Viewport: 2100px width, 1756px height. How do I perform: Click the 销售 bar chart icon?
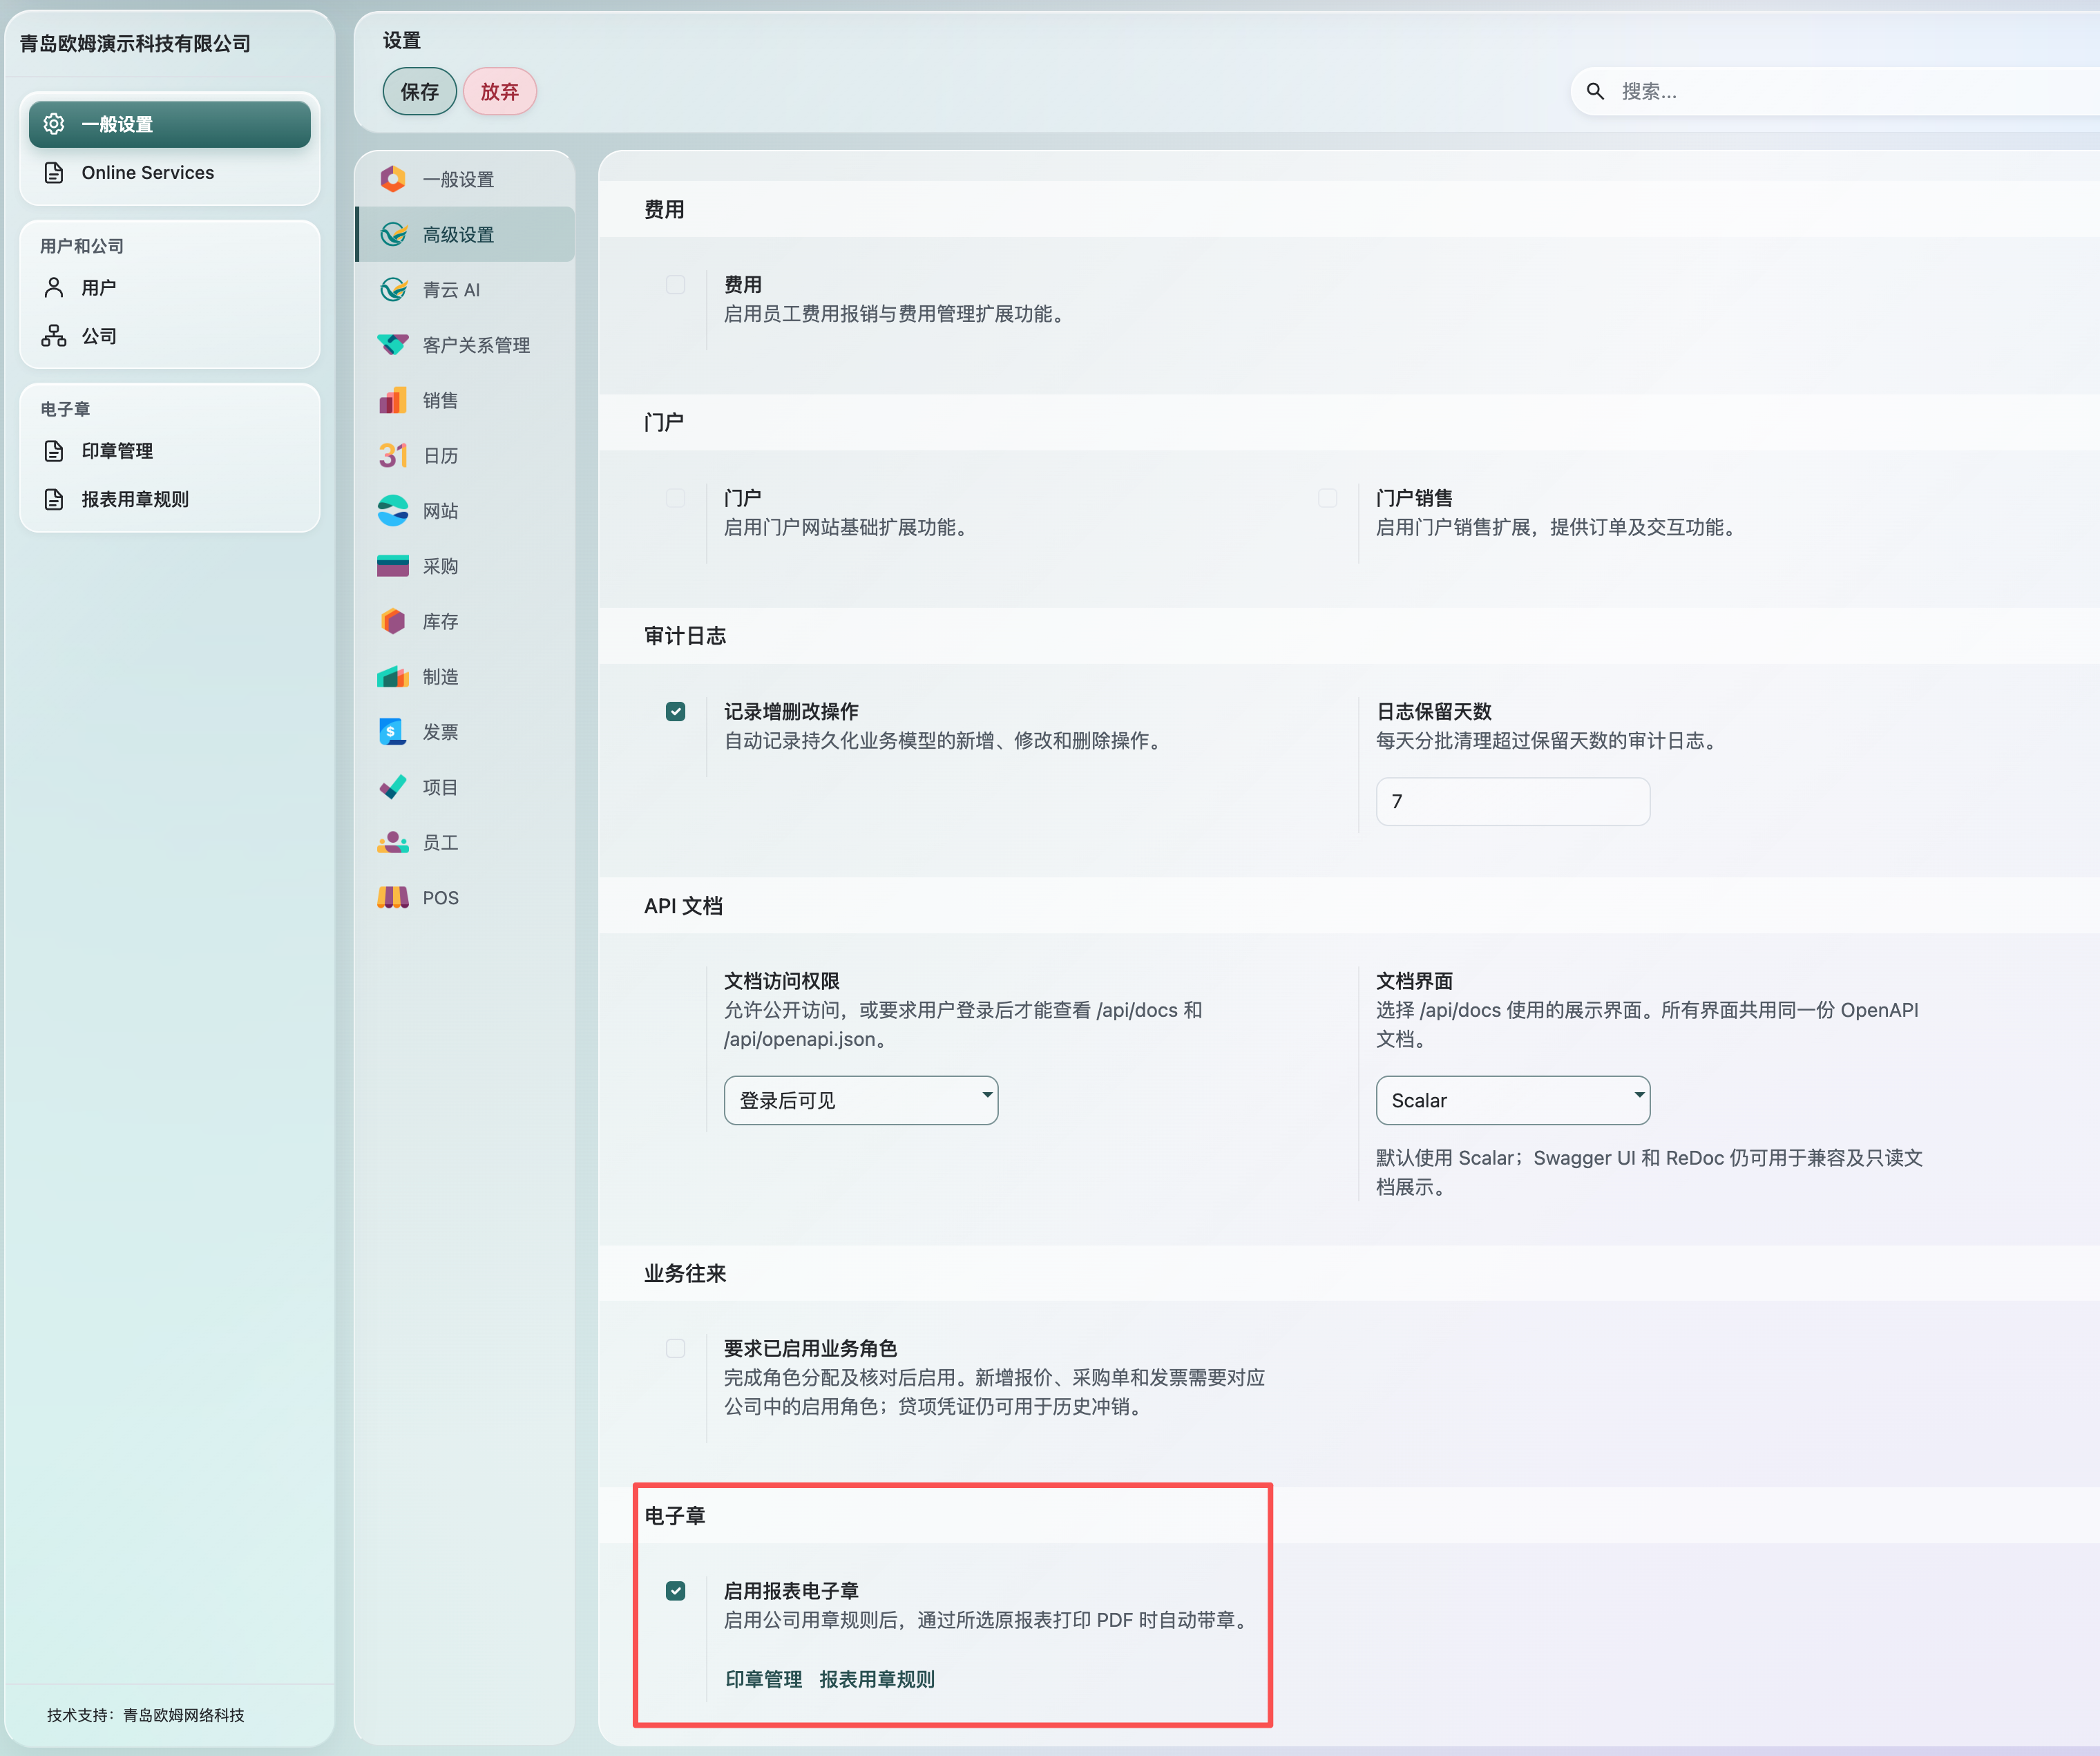(x=393, y=400)
